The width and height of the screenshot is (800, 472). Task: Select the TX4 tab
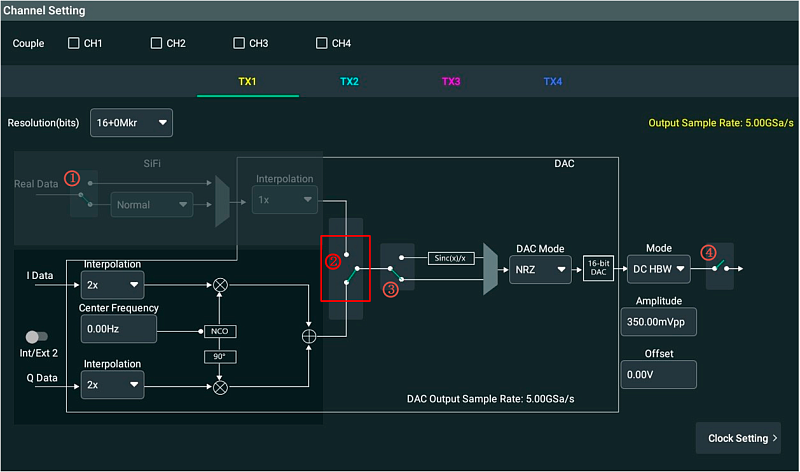coord(553,81)
